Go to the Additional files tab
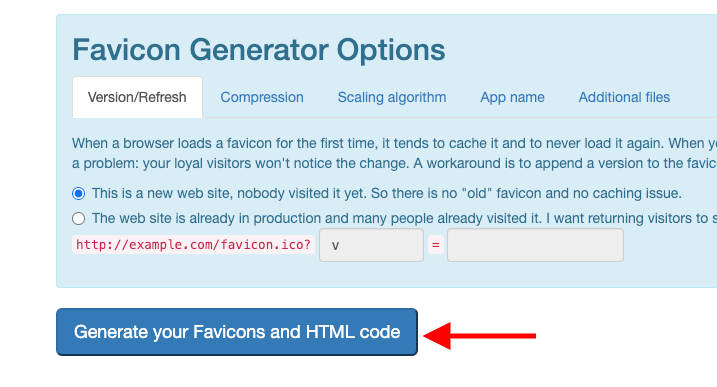The width and height of the screenshot is (717, 387). point(624,97)
